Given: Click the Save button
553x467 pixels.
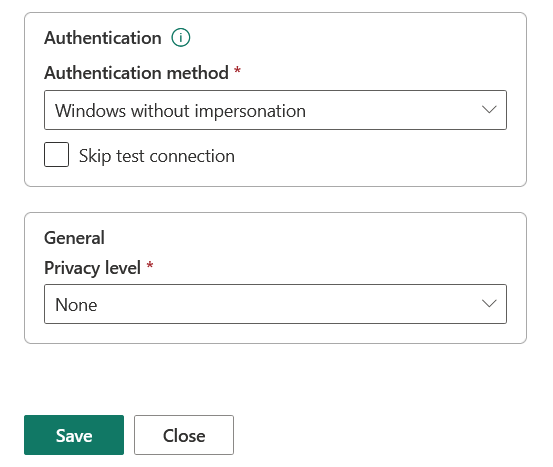Looking at the screenshot, I should click(74, 435).
